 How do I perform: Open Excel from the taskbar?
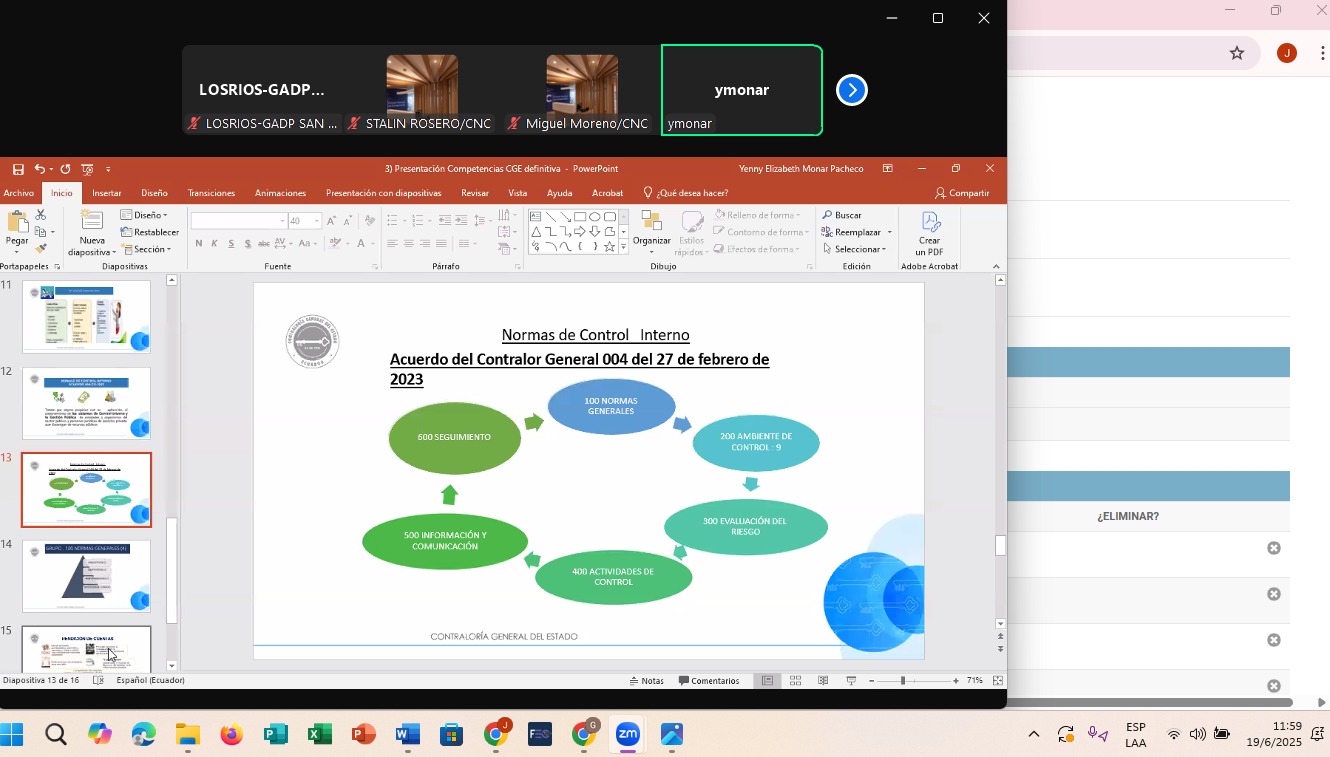tap(319, 735)
